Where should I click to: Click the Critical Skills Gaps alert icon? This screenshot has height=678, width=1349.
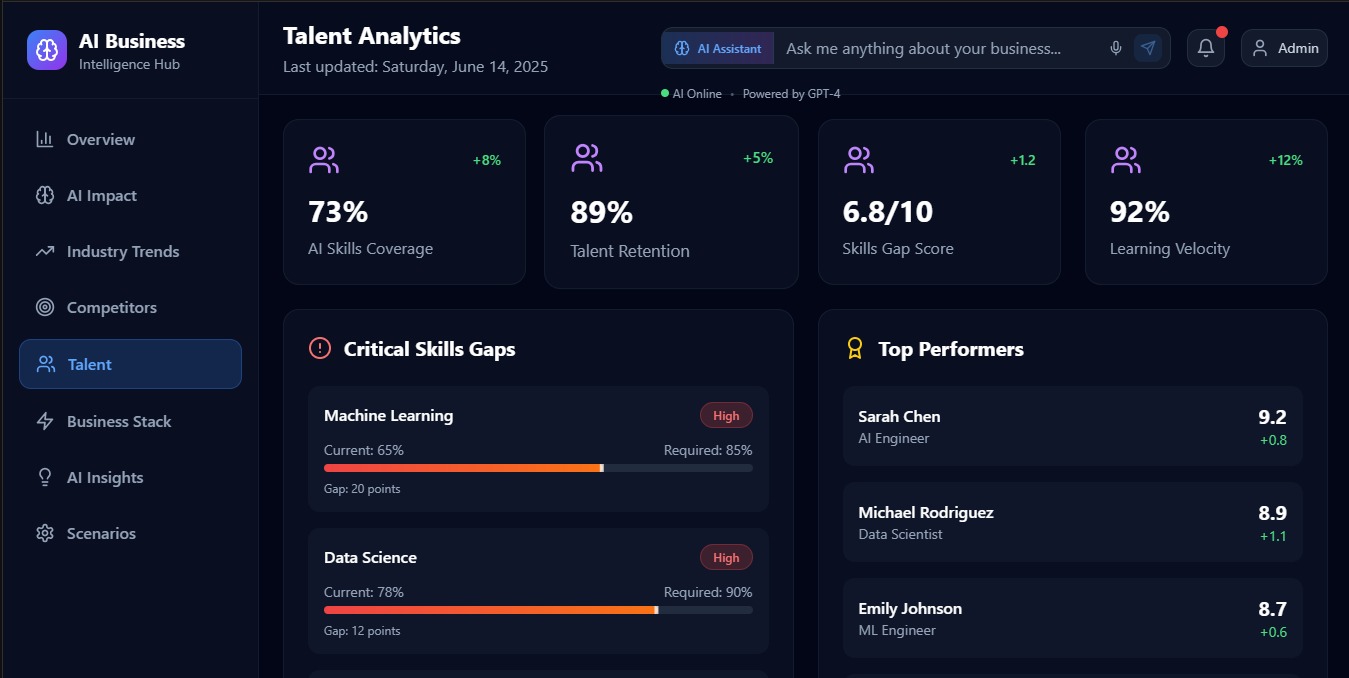tap(320, 348)
